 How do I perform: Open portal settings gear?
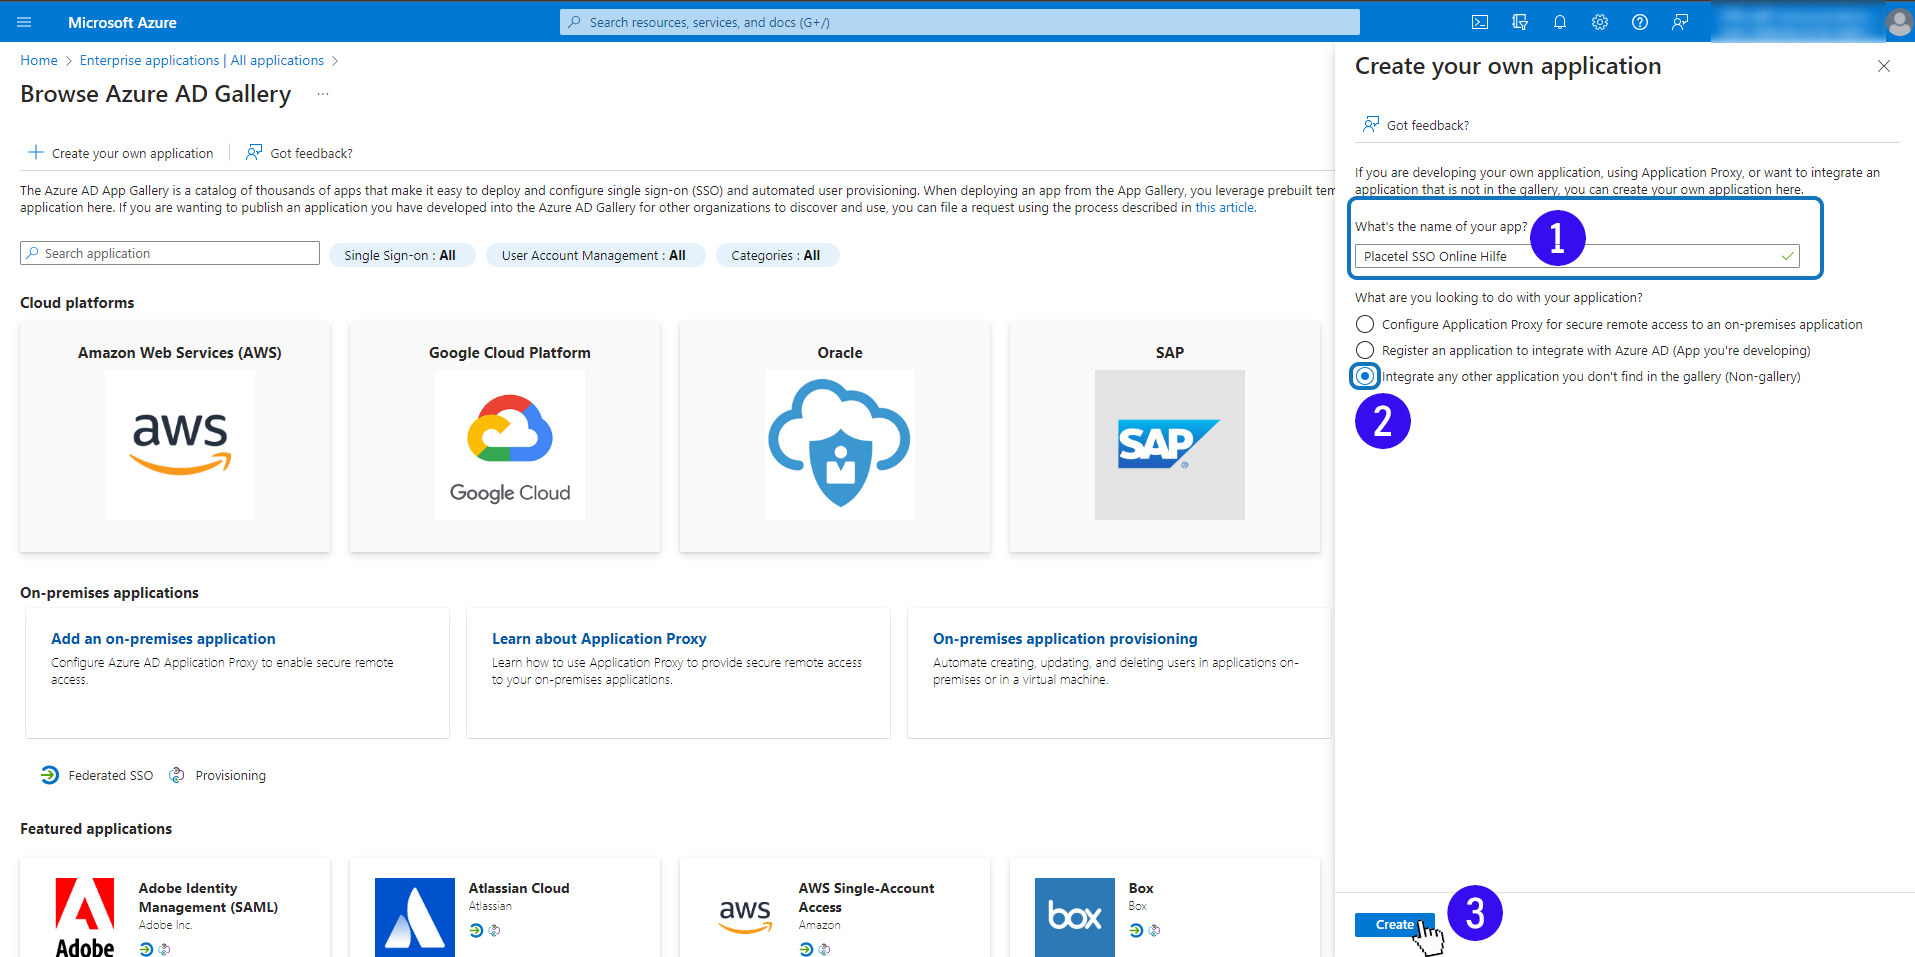[1600, 22]
